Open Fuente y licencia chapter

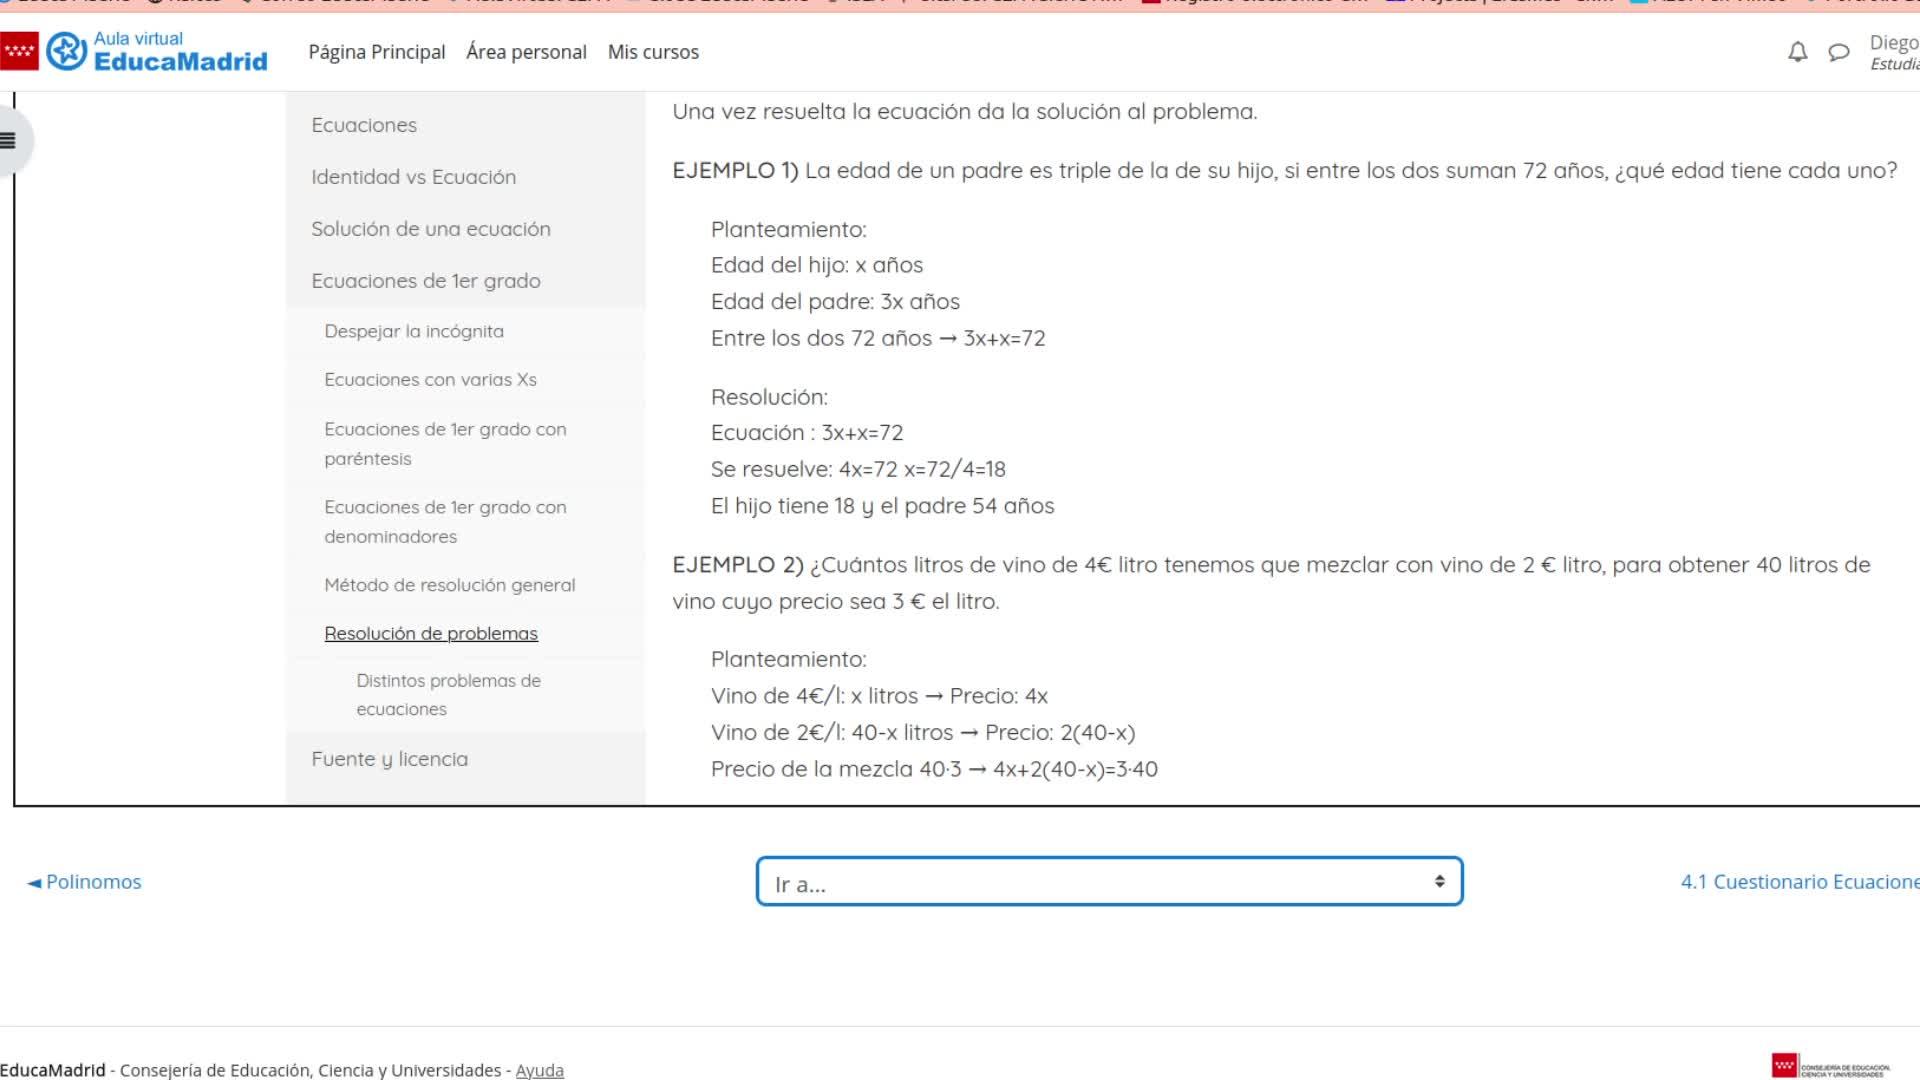point(389,759)
